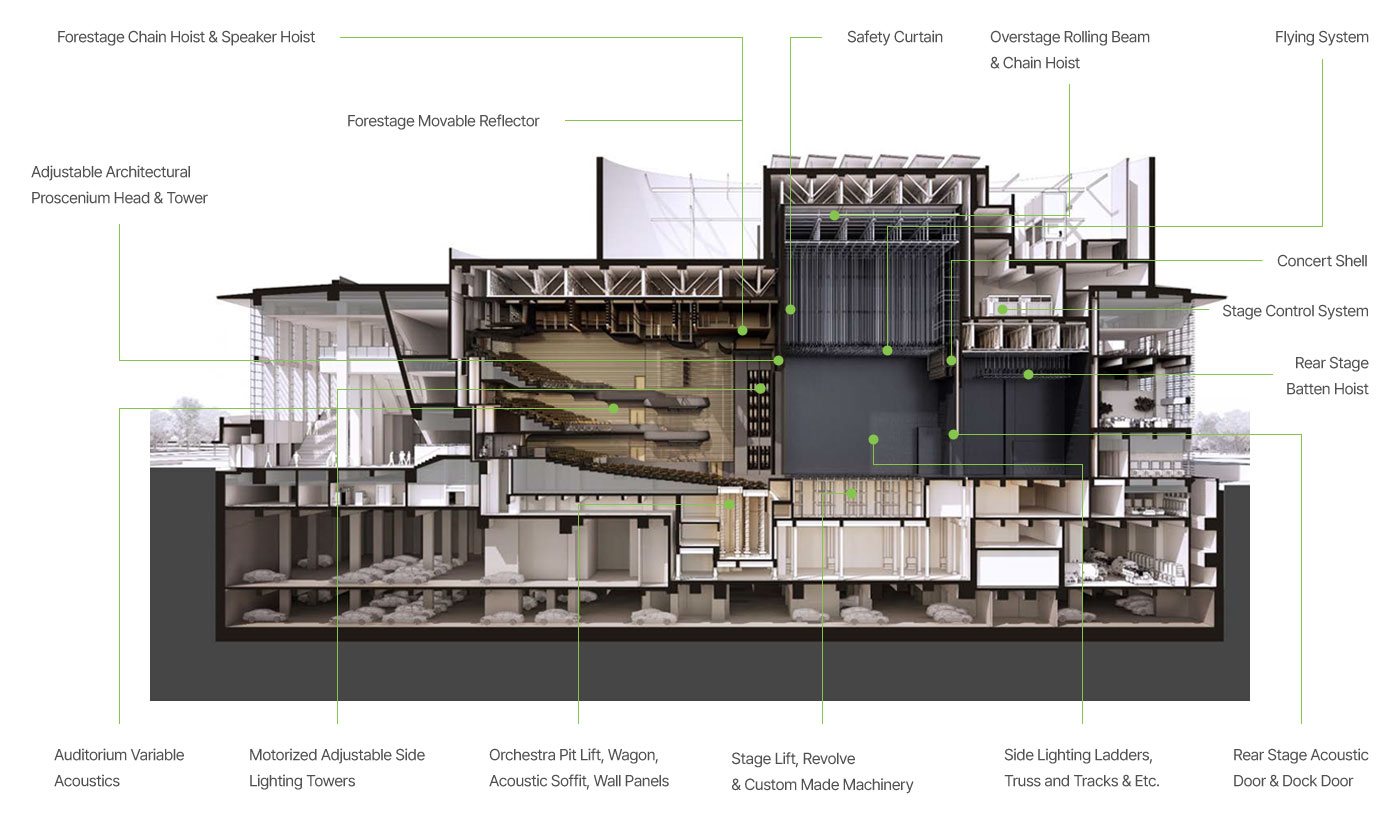Select the Orchestra Pit Lift green dot
1399x816 pixels.
730,504
